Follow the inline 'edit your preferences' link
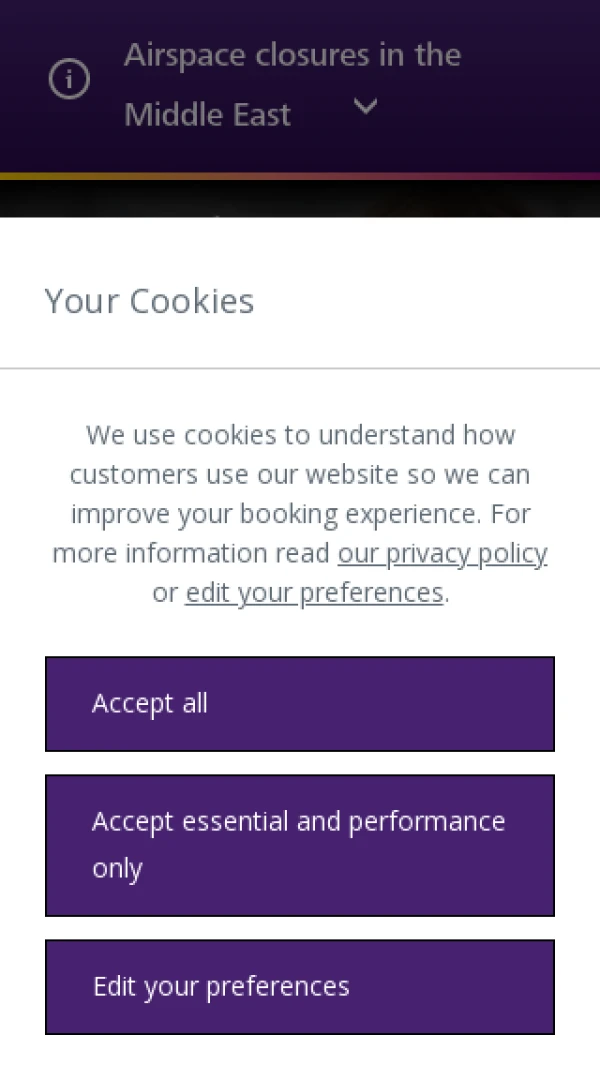Screen dimensions: 600x1065 (314, 593)
